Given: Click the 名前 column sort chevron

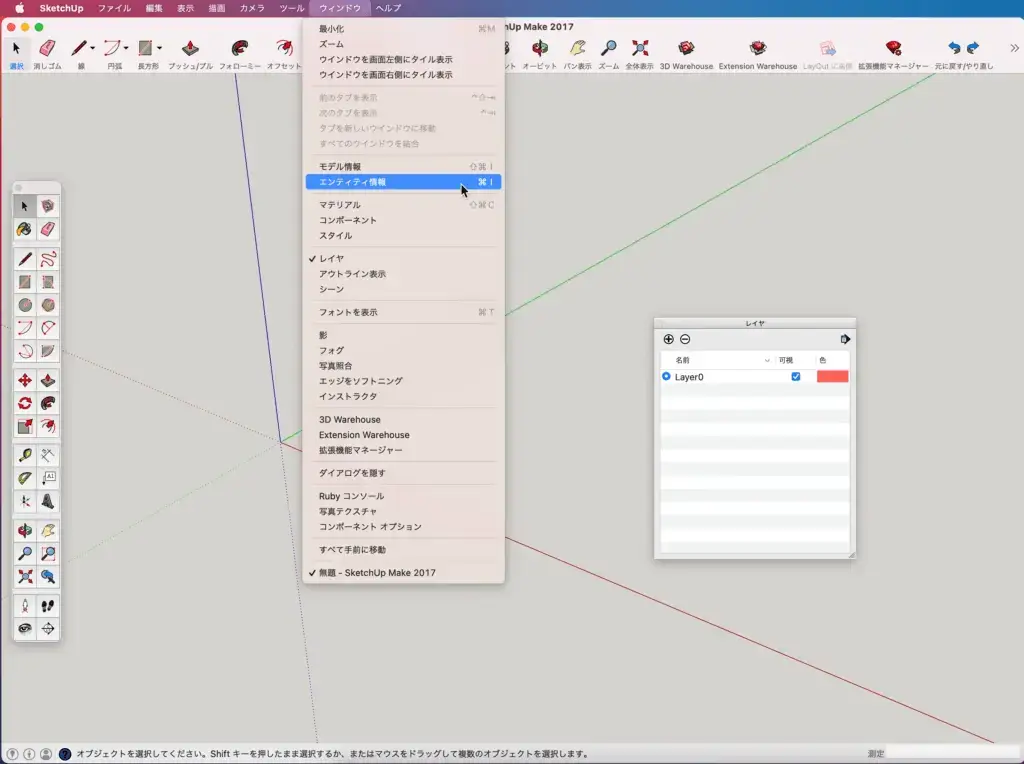Looking at the screenshot, I should [767, 360].
